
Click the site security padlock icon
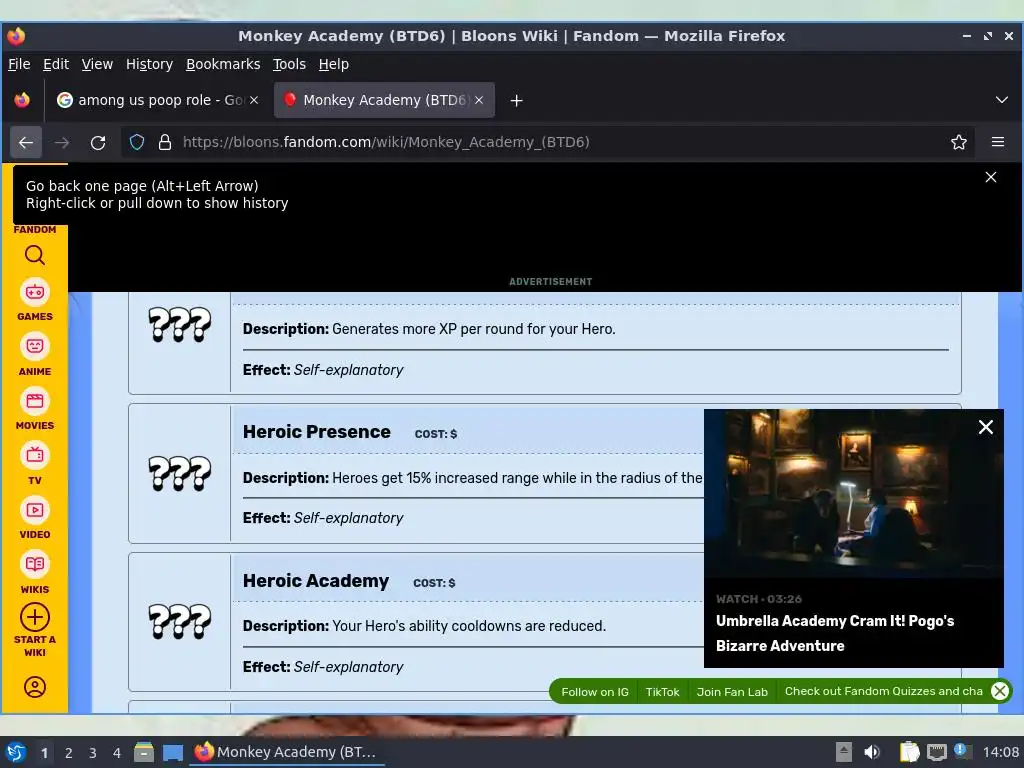click(165, 142)
